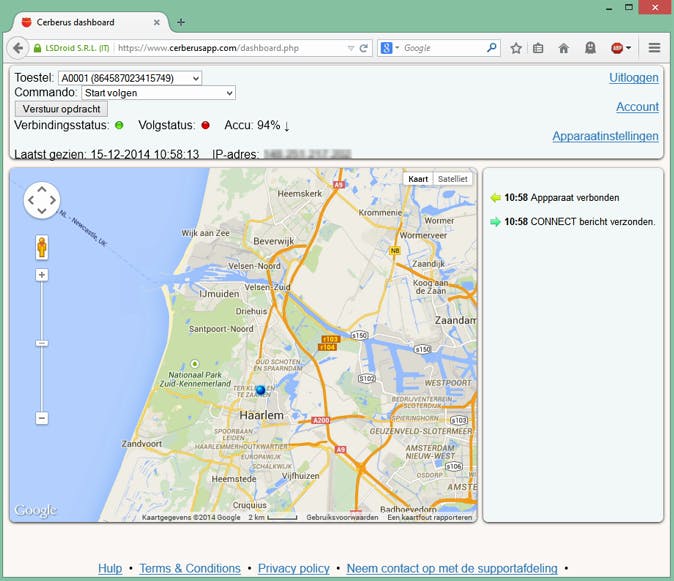Switch map to Kaart view
674x581 pixels.
point(418,179)
